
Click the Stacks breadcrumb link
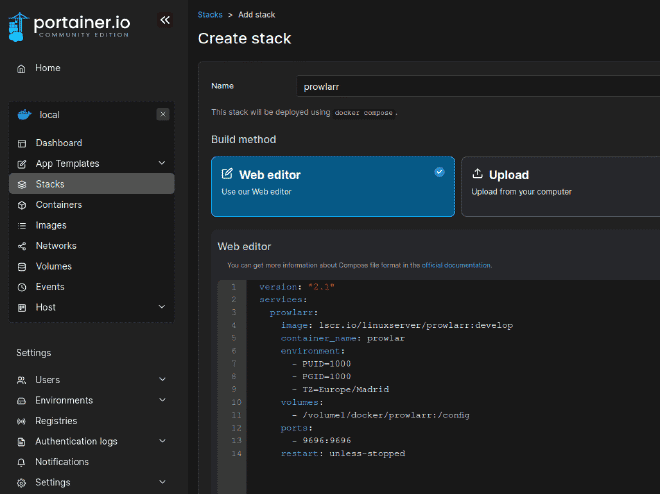210,15
